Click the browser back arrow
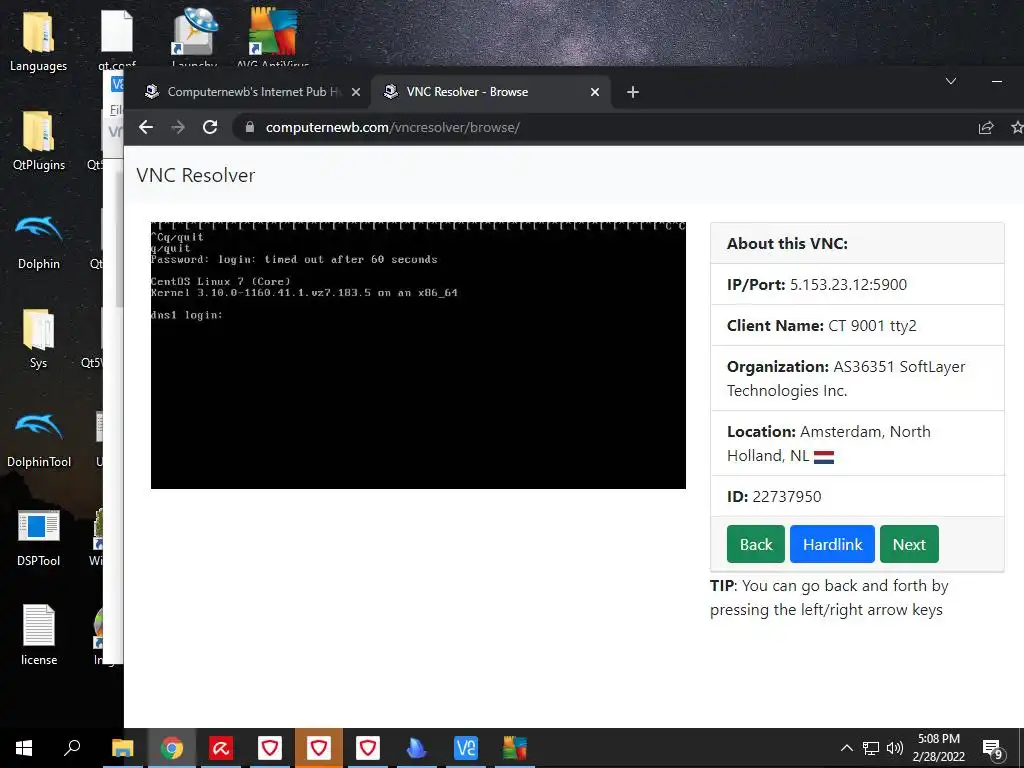Image resolution: width=1024 pixels, height=768 pixels. [146, 127]
